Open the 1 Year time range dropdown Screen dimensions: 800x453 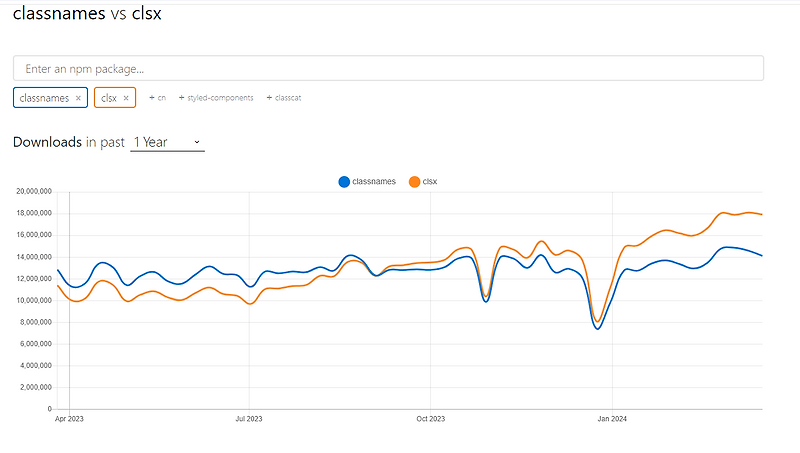tap(167, 142)
